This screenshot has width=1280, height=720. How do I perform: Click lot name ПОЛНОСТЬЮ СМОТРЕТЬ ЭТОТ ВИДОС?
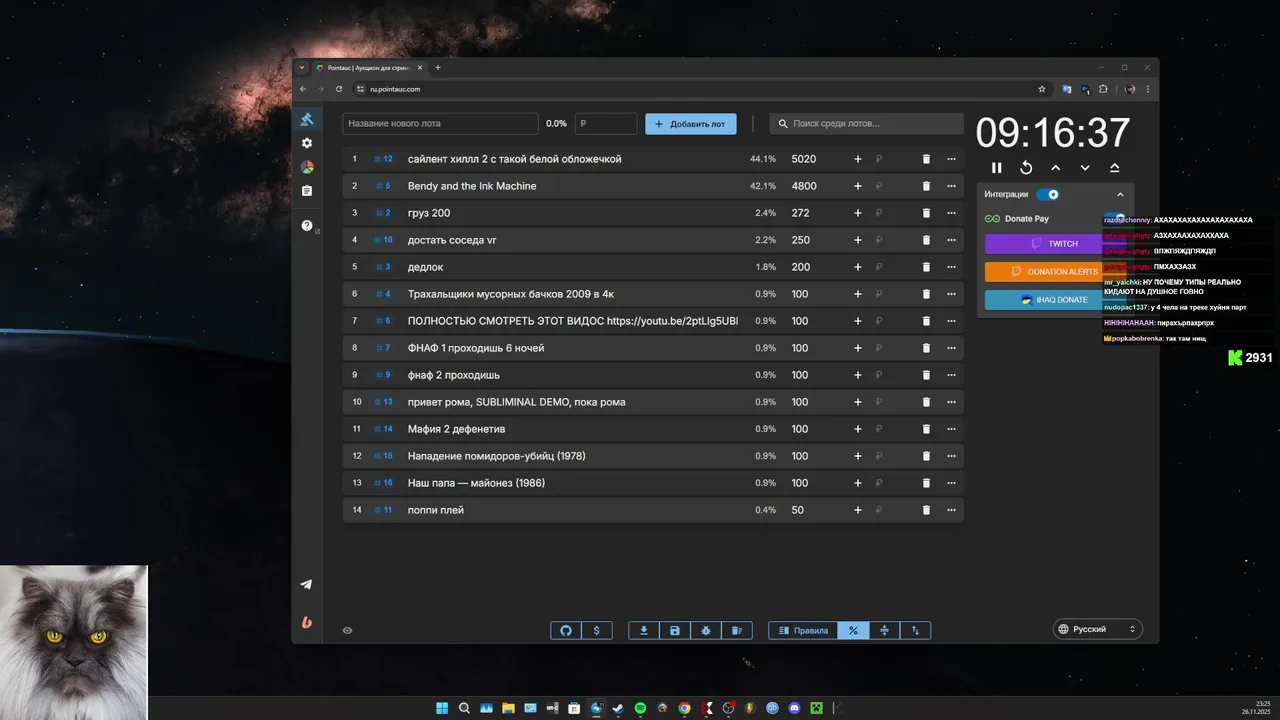click(573, 321)
